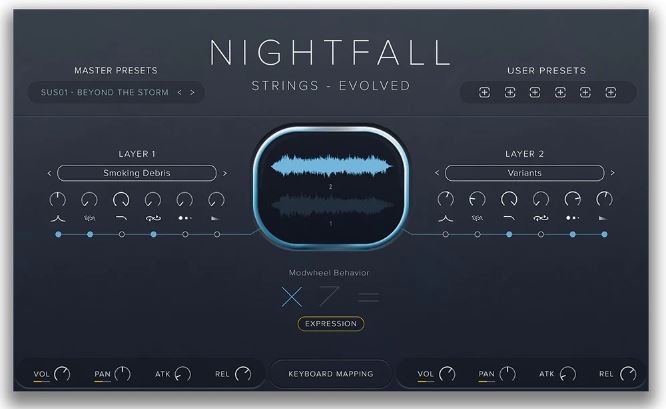Toggle Layer 1 third effect enable dot
Screen dimensions: 666x409
point(122,234)
